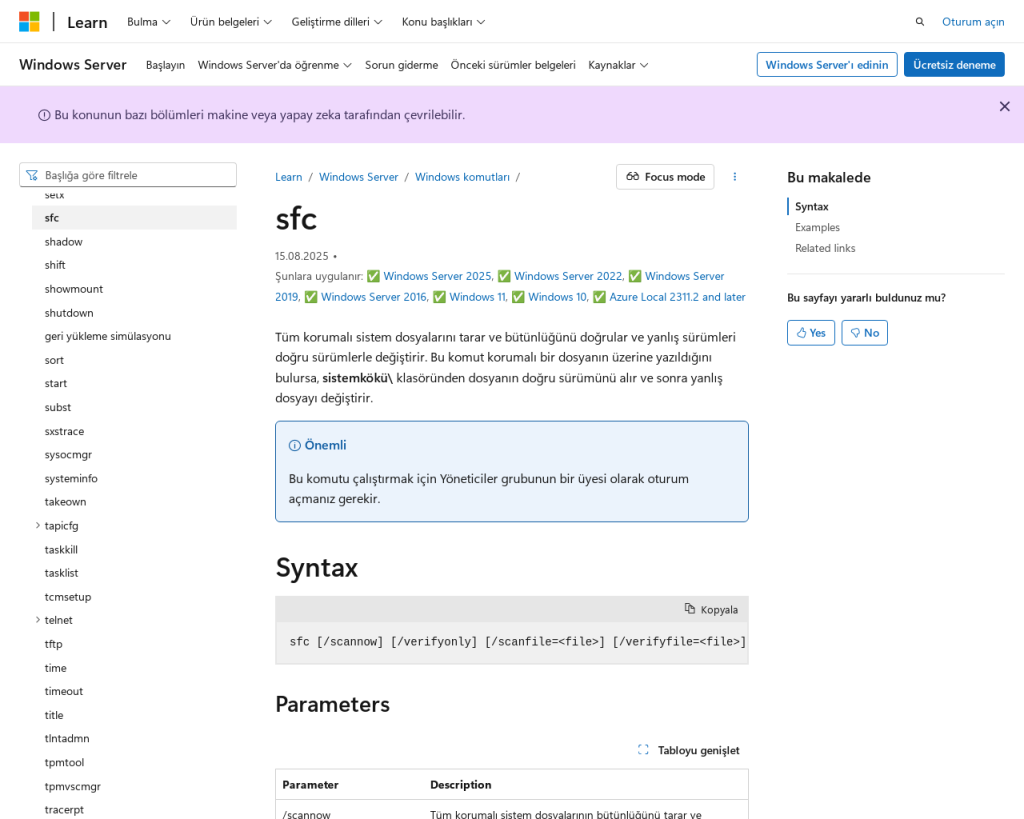The height and width of the screenshot is (819, 1024).
Task: Select takeown in the sidebar
Action: click(65, 502)
